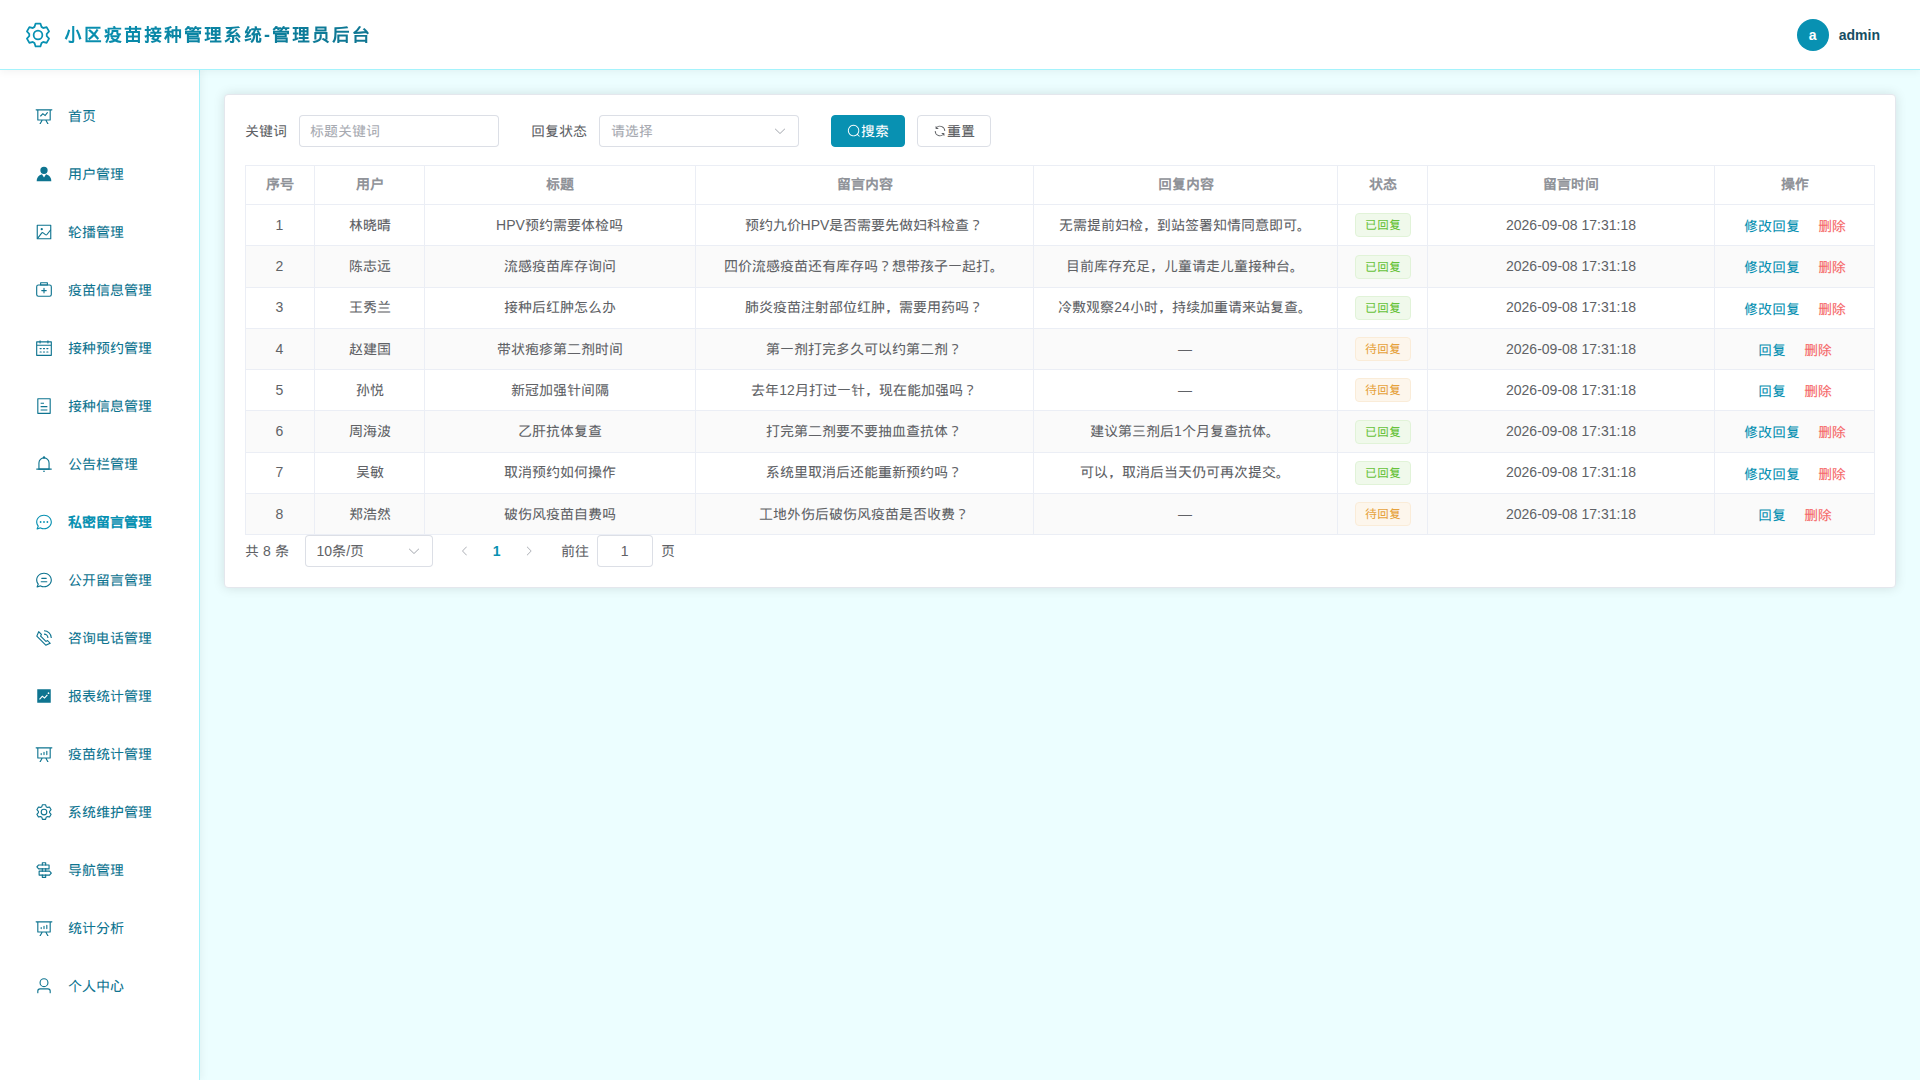Click the 接种信息管理 document icon
The height and width of the screenshot is (1080, 1920).
coord(44,406)
